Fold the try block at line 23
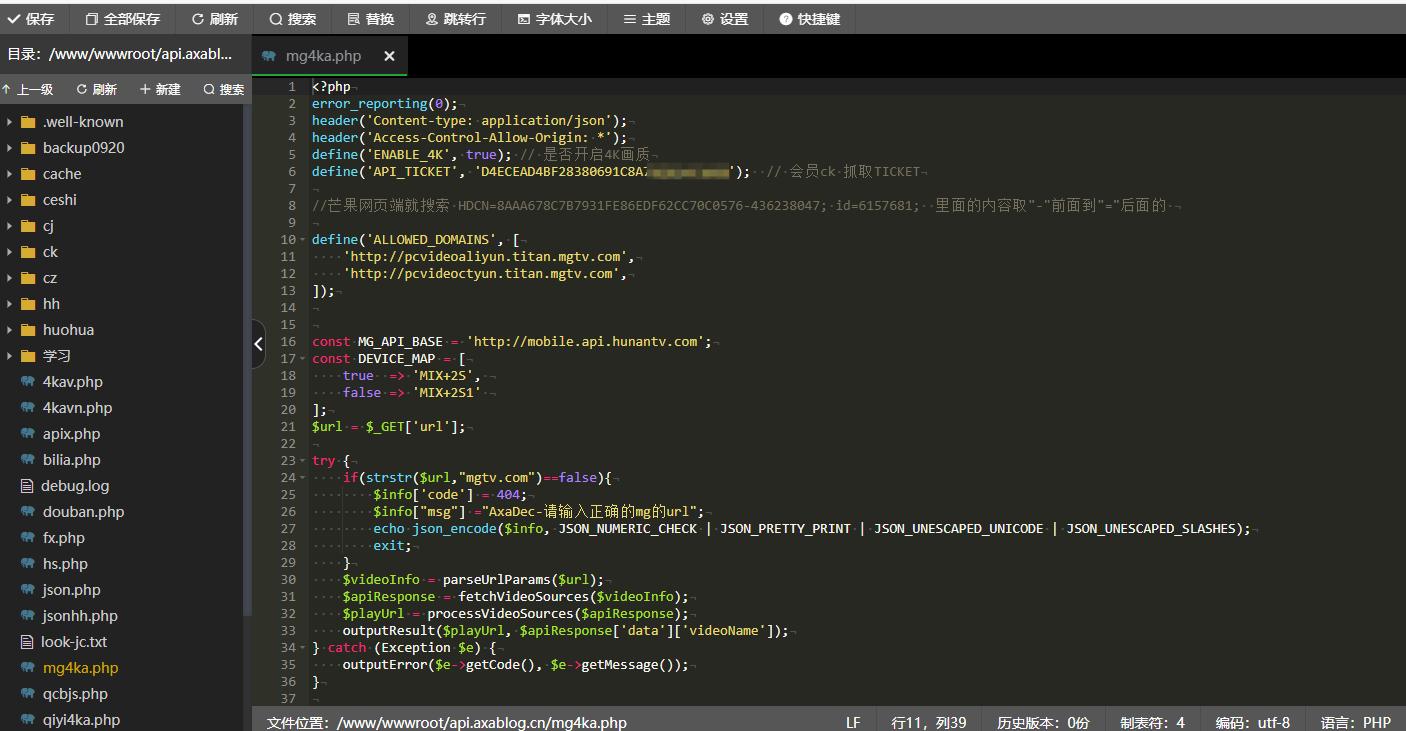1406x731 pixels. coord(303,461)
